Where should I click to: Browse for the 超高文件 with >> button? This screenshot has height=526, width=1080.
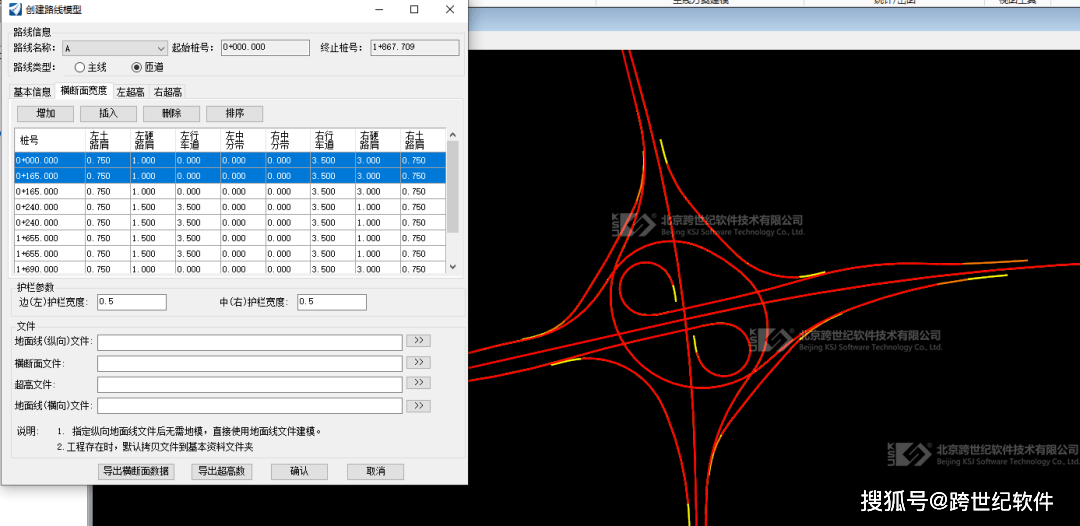[x=418, y=383]
